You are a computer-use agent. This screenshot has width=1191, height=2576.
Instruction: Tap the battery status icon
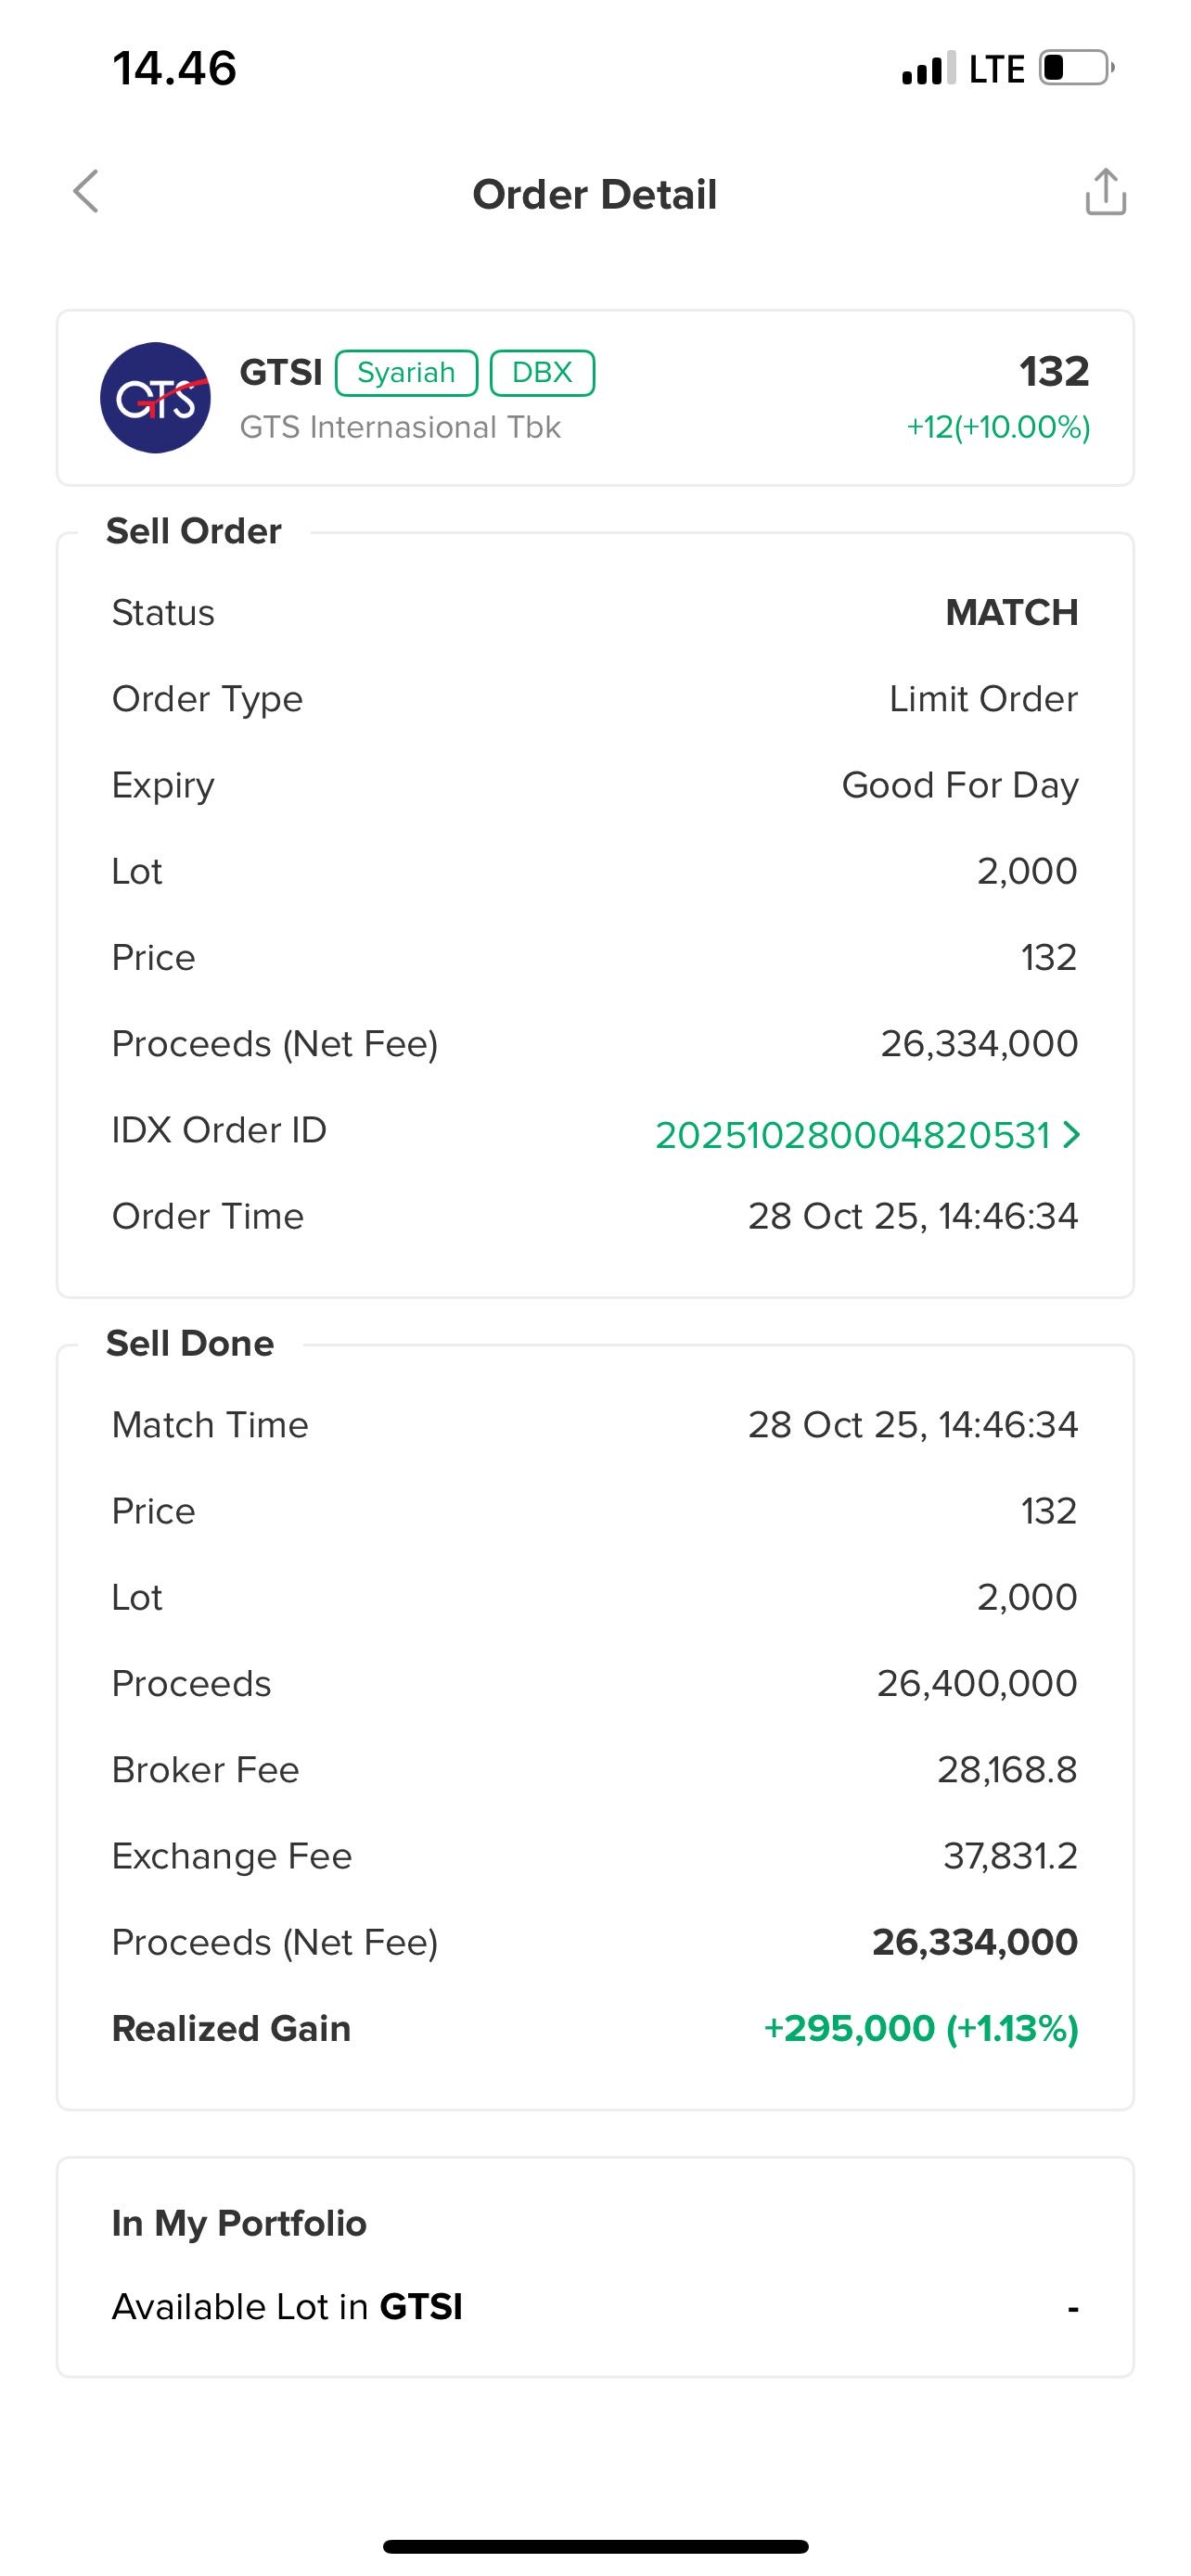pyautogui.click(x=1076, y=69)
